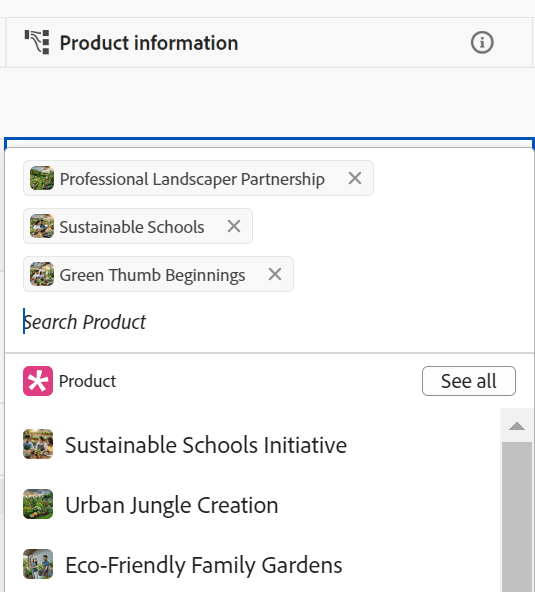The image size is (535, 592).
Task: Click Sustainable Schools Initiative thumbnail image
Action: tap(38, 444)
